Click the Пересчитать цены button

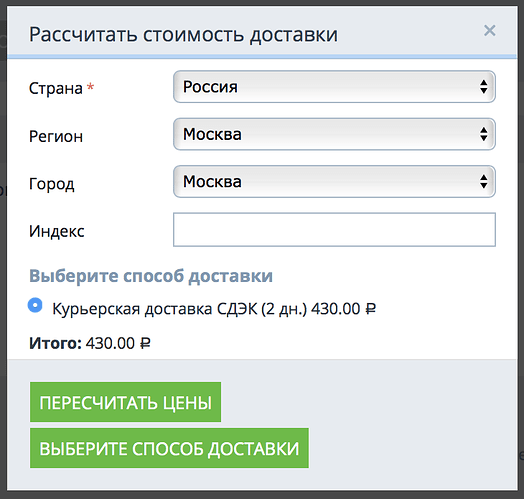click(x=125, y=402)
